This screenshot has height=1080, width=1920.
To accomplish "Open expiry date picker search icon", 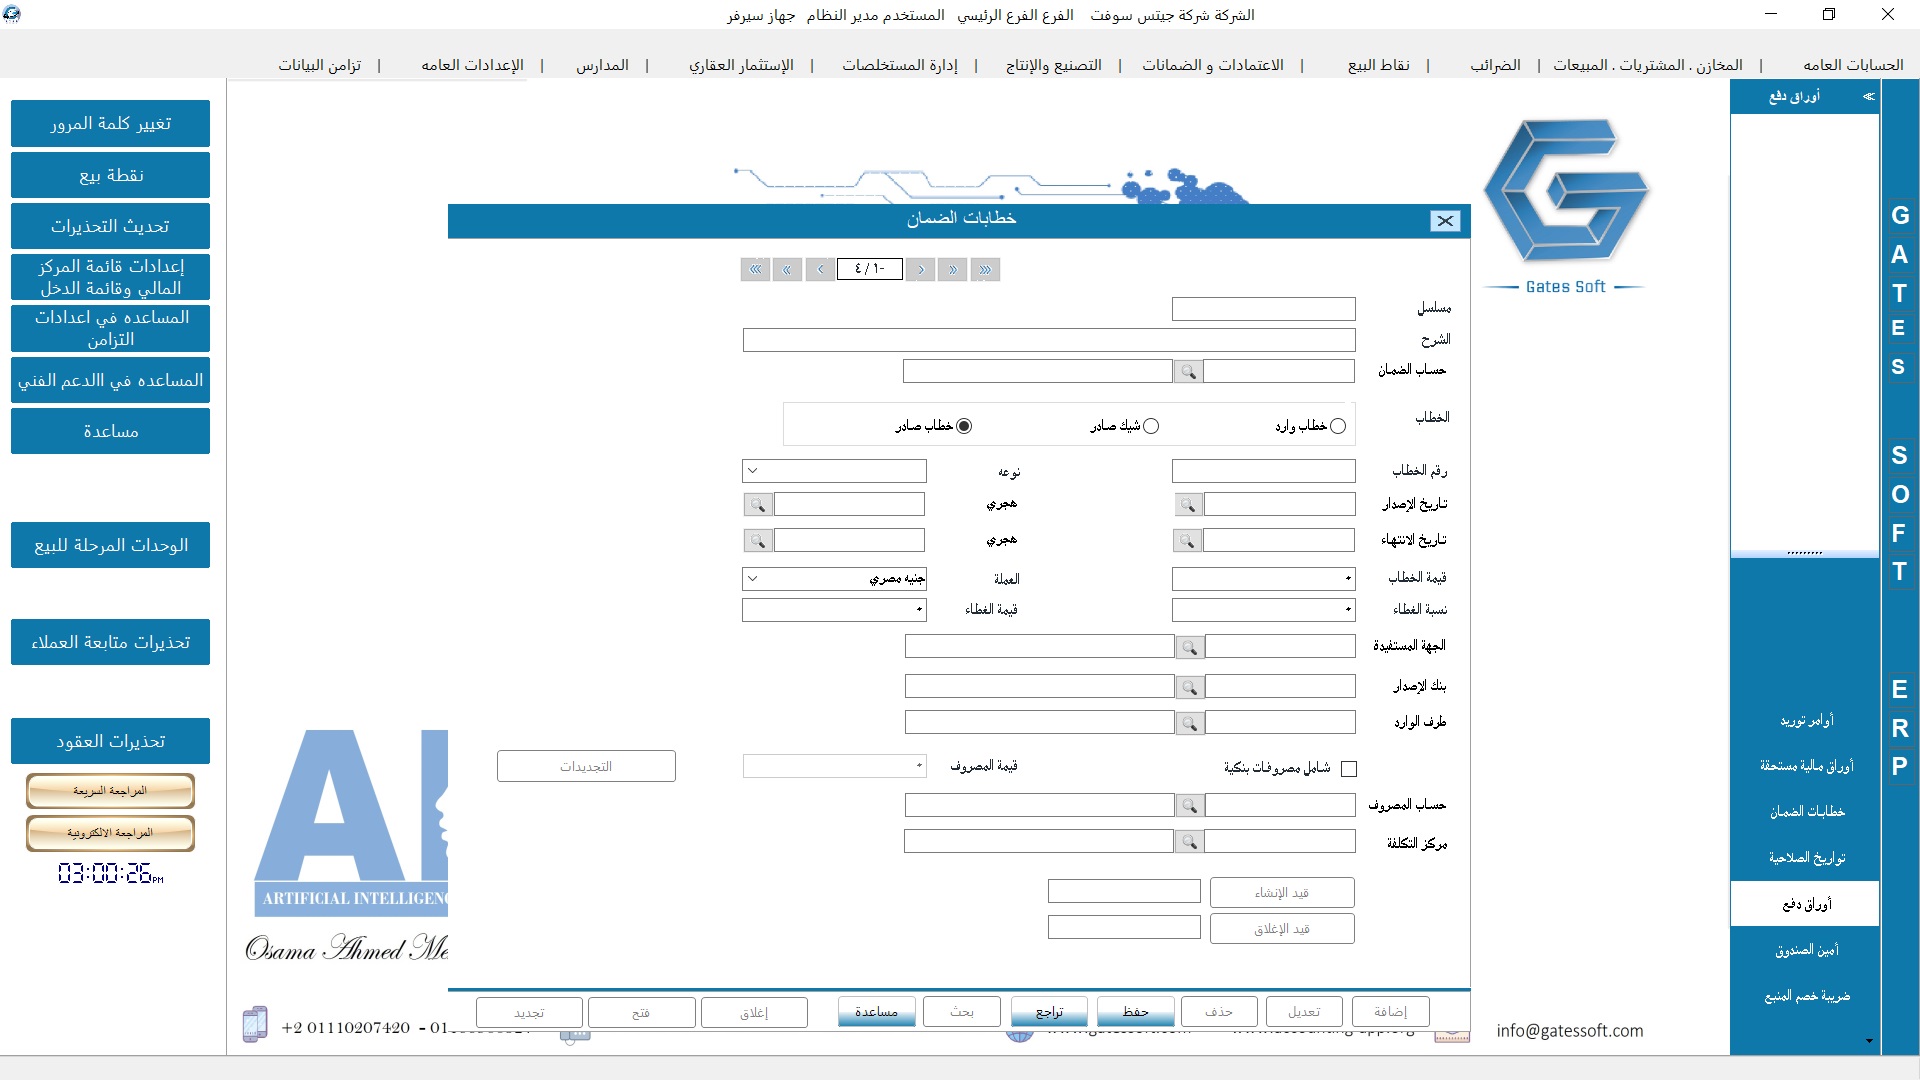I will 1187,541.
